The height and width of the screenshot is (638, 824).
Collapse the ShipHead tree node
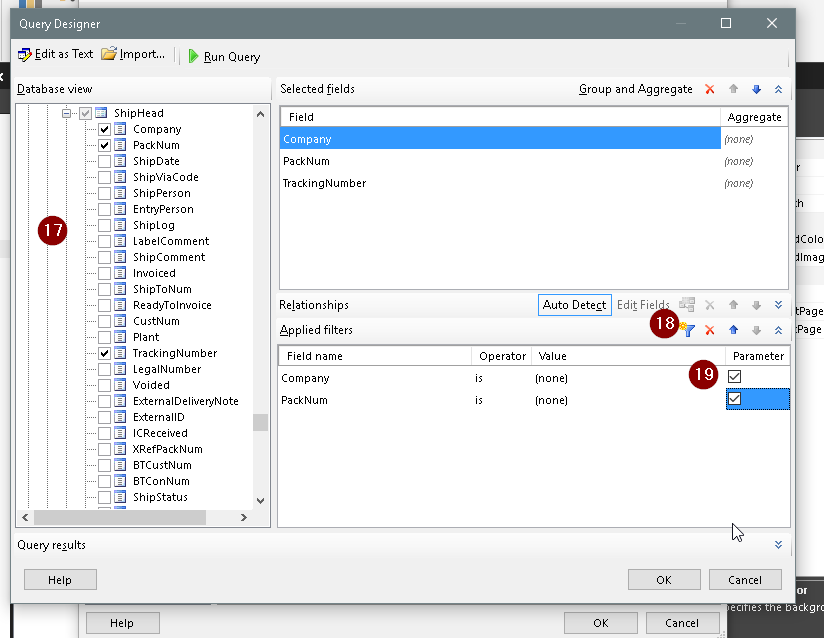(69, 113)
